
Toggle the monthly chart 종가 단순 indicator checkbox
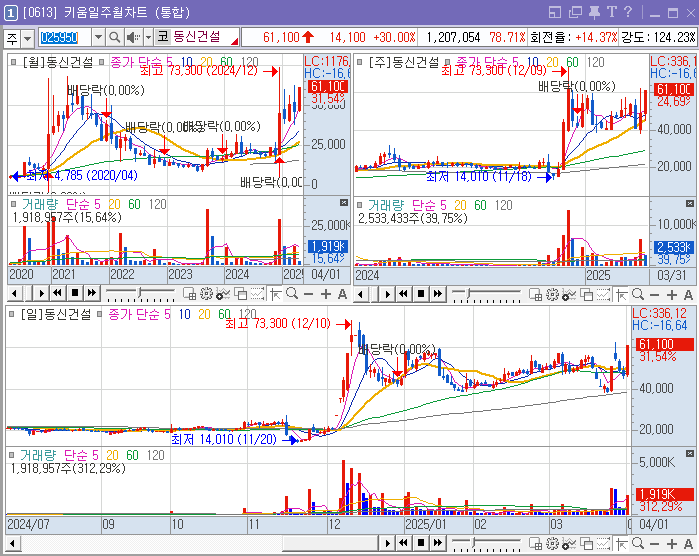click(102, 62)
